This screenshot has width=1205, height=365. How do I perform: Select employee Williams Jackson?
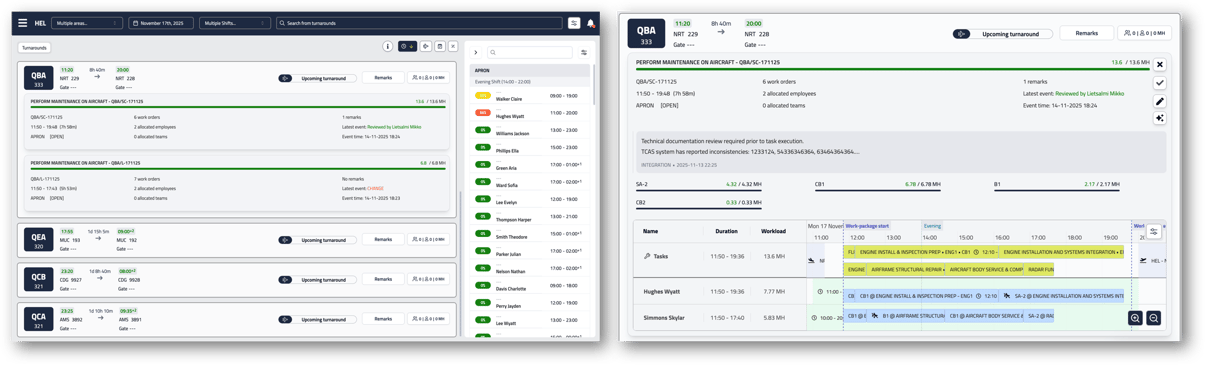point(531,130)
